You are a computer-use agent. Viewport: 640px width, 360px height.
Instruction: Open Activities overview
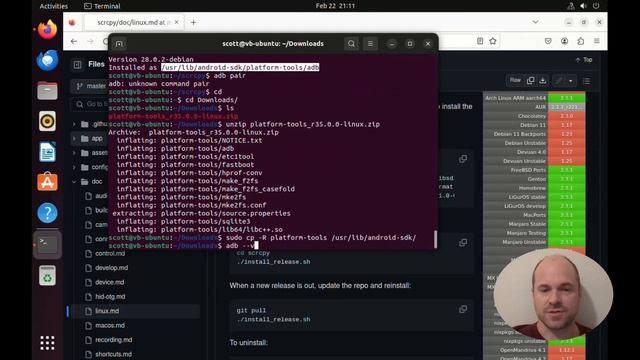[53, 6]
